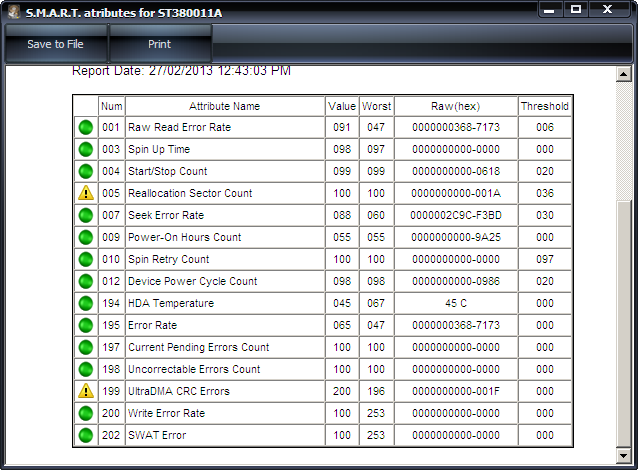638x470 pixels.
Task: Click the Raw(hex) column header
Action: [456, 106]
